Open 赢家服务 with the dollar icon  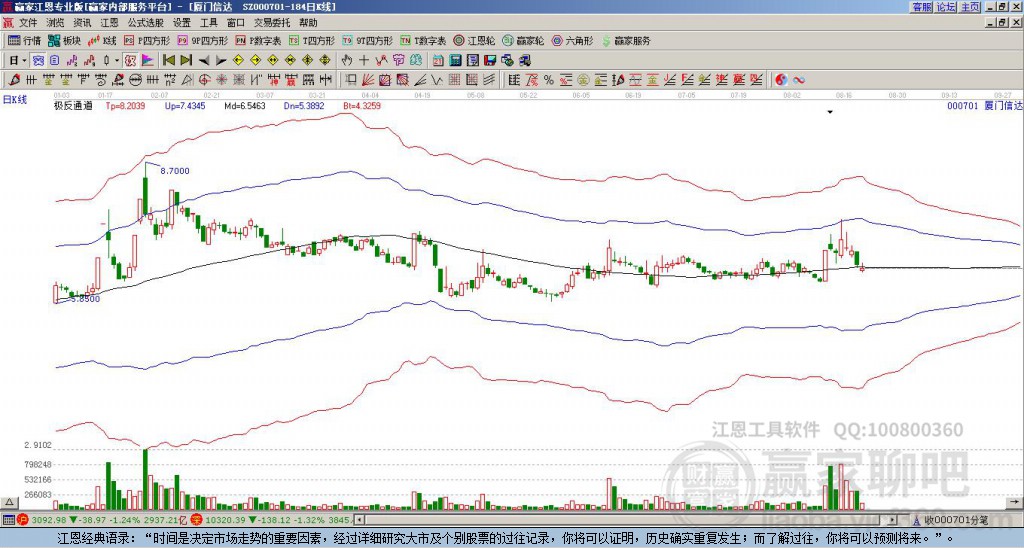click(626, 40)
